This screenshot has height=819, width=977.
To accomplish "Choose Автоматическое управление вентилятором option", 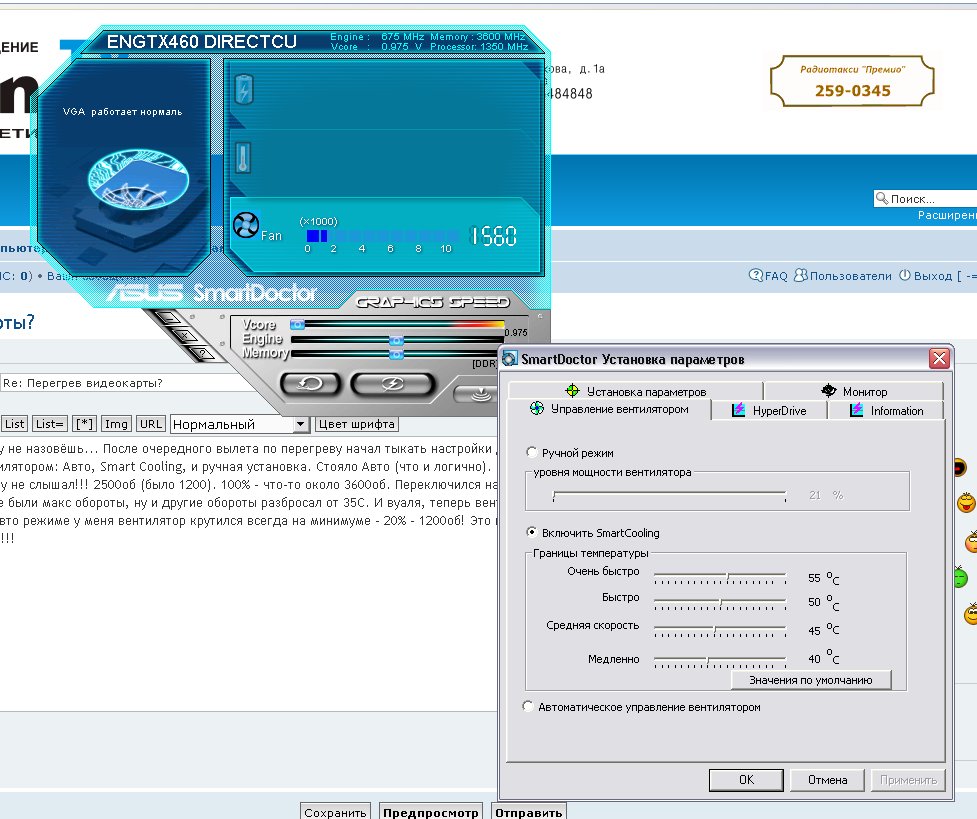I will (530, 707).
